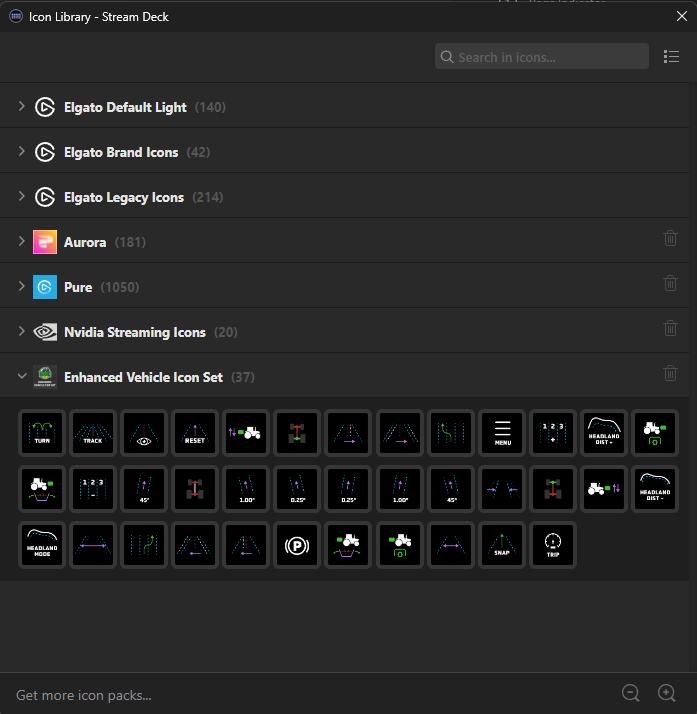
Task: Pick the '1 2 3 +' lane icon
Action: pos(553,433)
